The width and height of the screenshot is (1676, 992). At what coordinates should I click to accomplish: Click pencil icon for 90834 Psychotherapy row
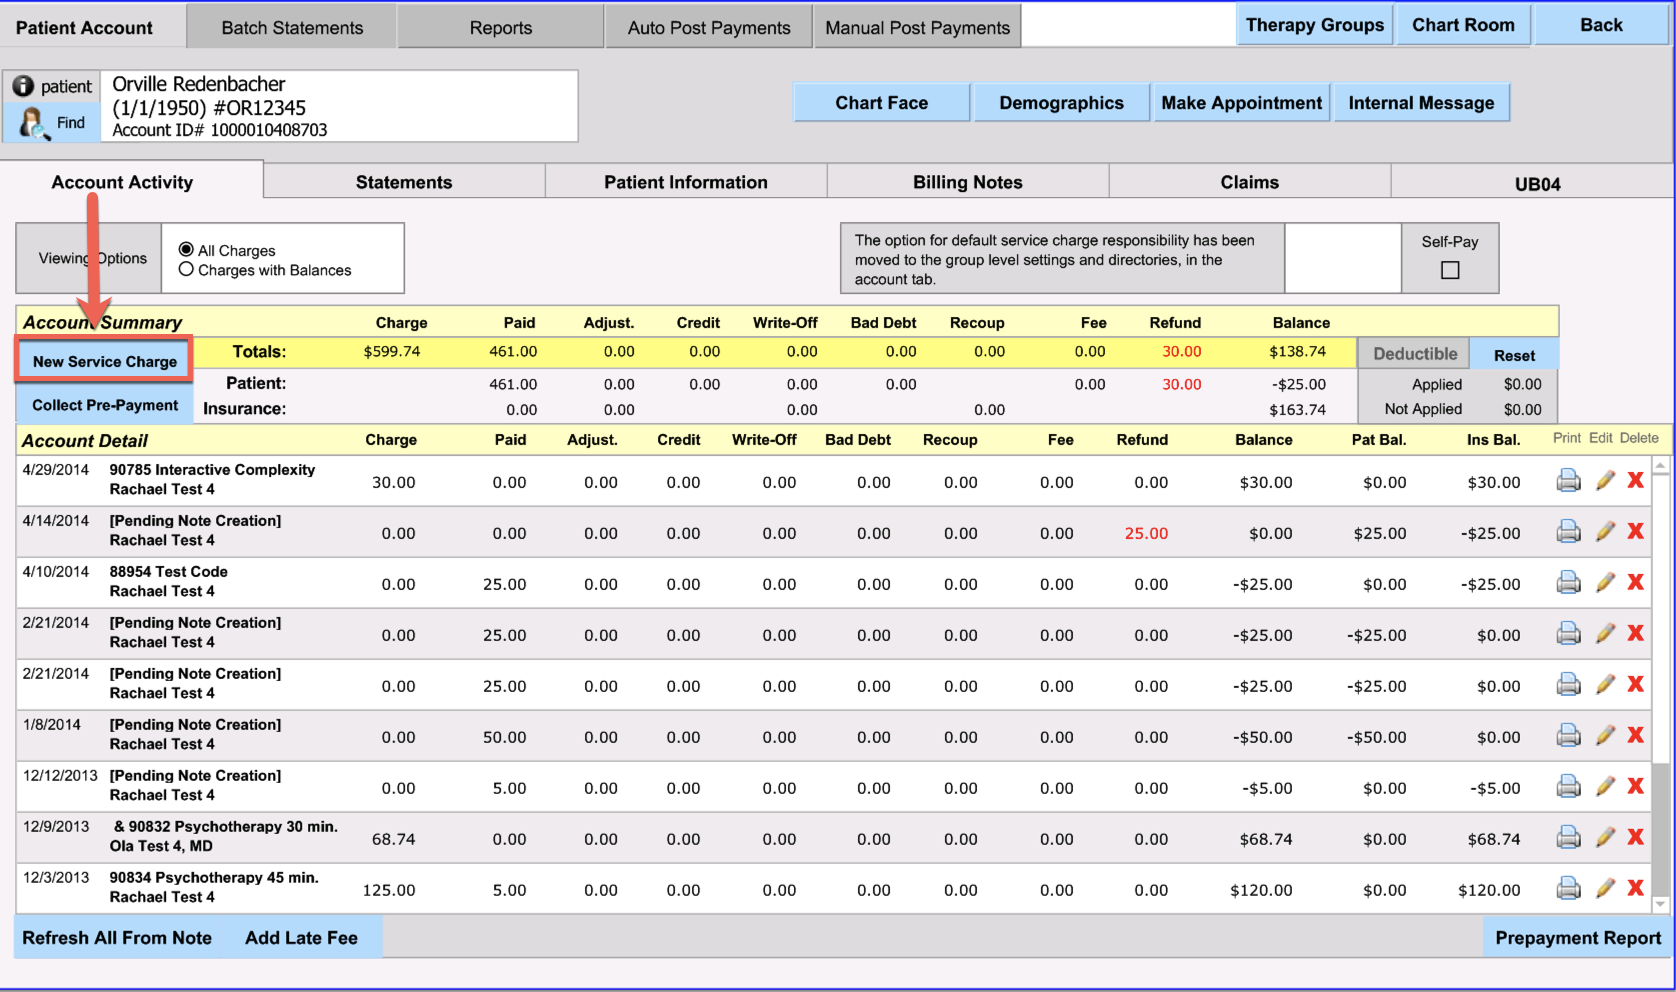[1605, 889]
